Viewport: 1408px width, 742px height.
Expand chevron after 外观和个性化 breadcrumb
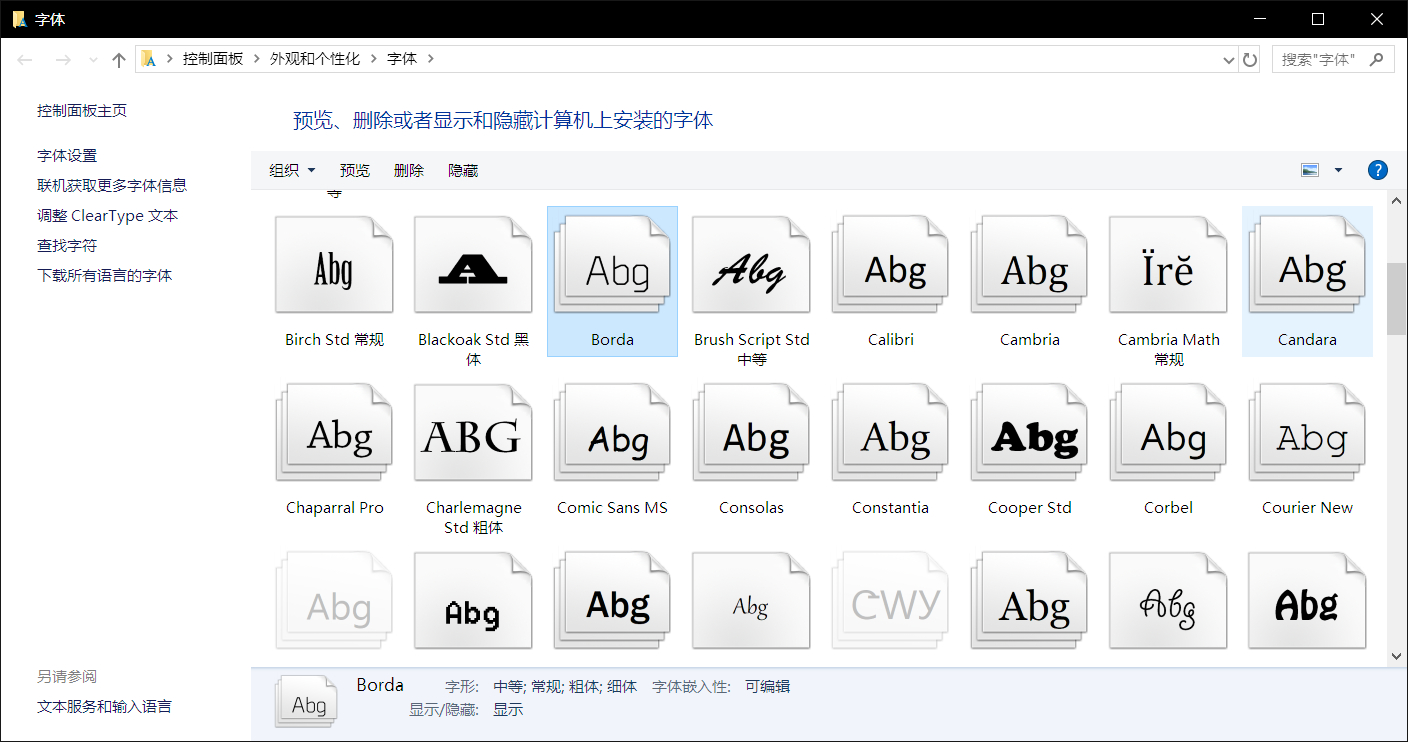tap(373, 59)
